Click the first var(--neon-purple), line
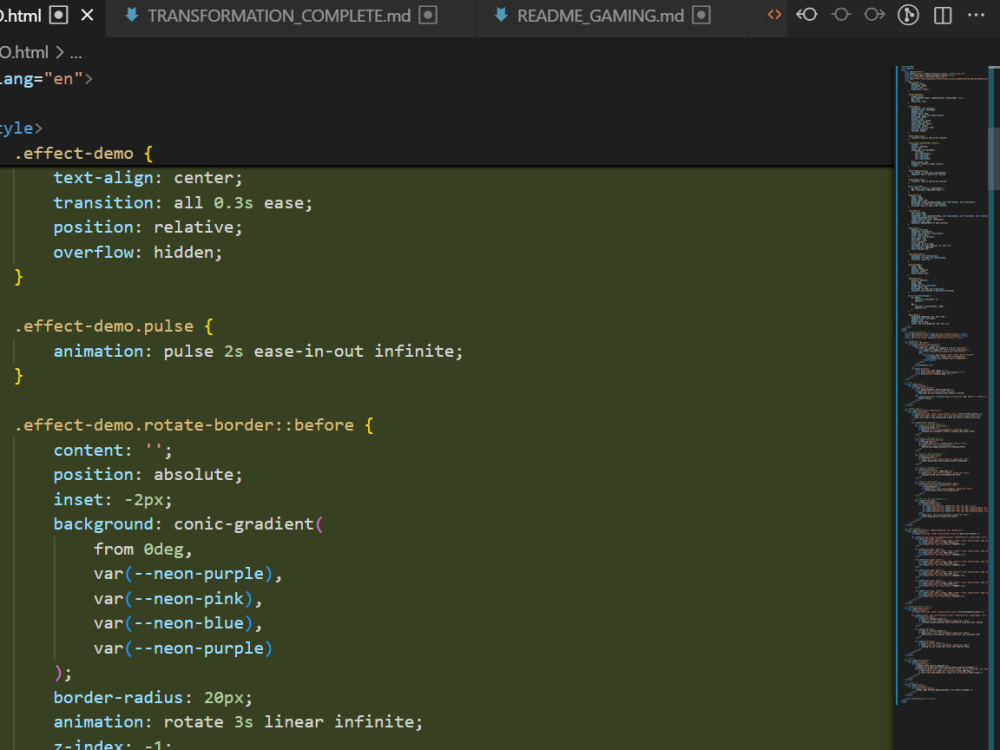1000x750 pixels. [188, 574]
